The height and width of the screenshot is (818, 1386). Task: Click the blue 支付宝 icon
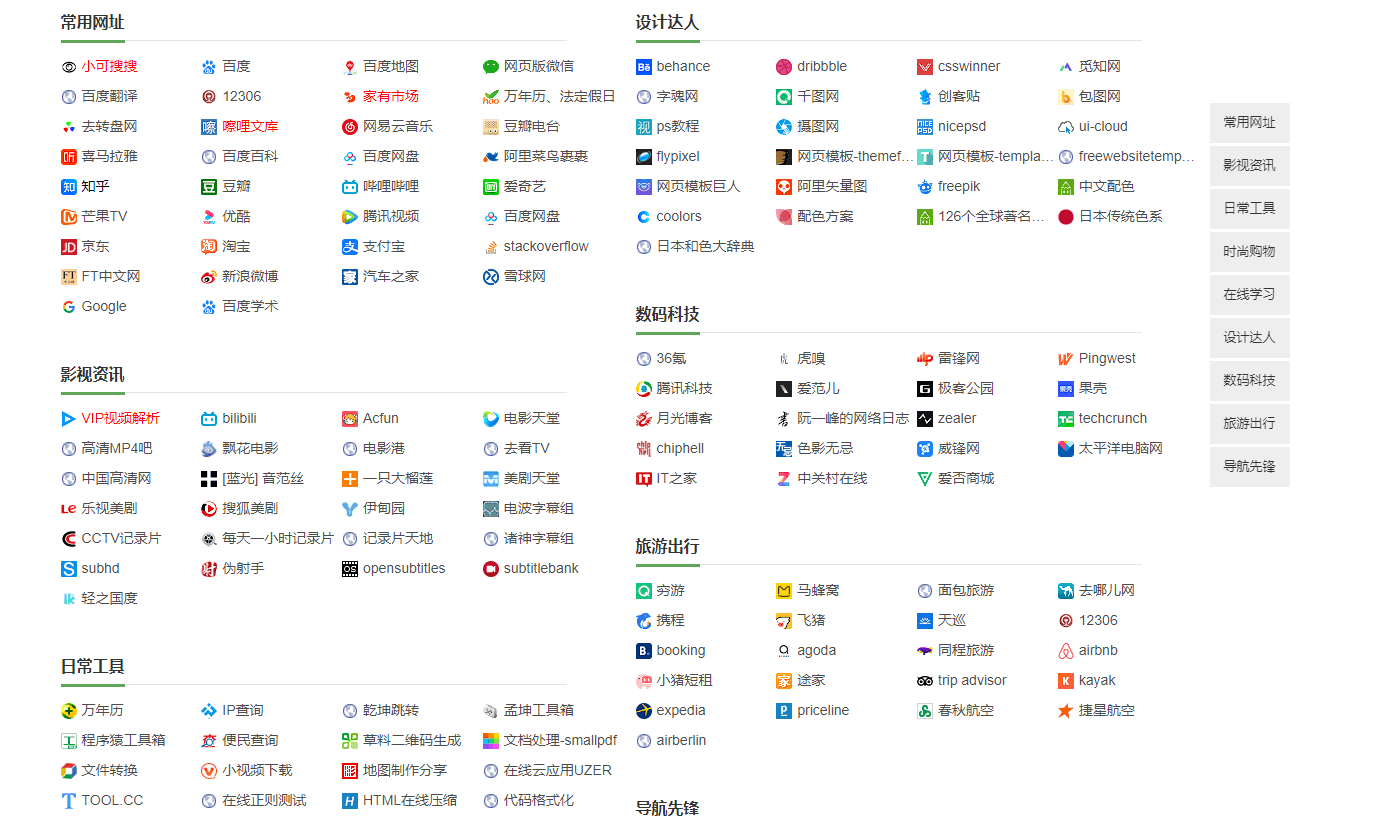pos(350,247)
